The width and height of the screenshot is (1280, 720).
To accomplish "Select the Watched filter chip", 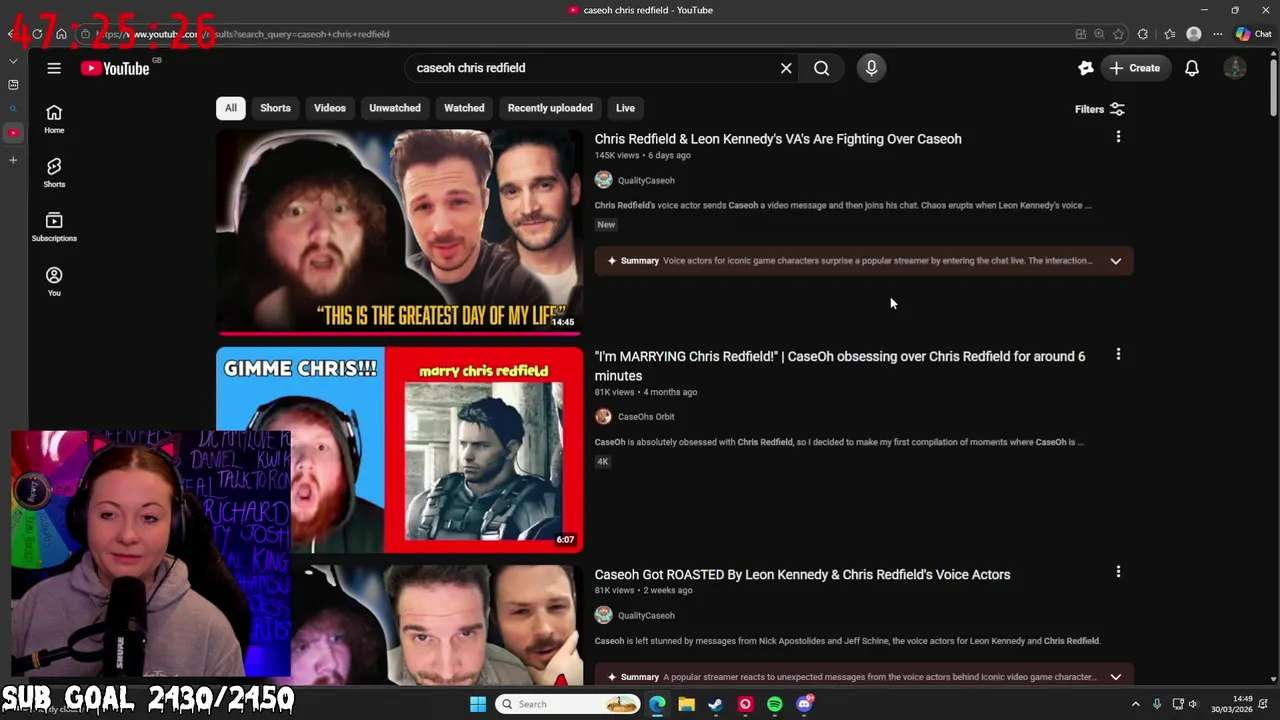I will pyautogui.click(x=464, y=108).
